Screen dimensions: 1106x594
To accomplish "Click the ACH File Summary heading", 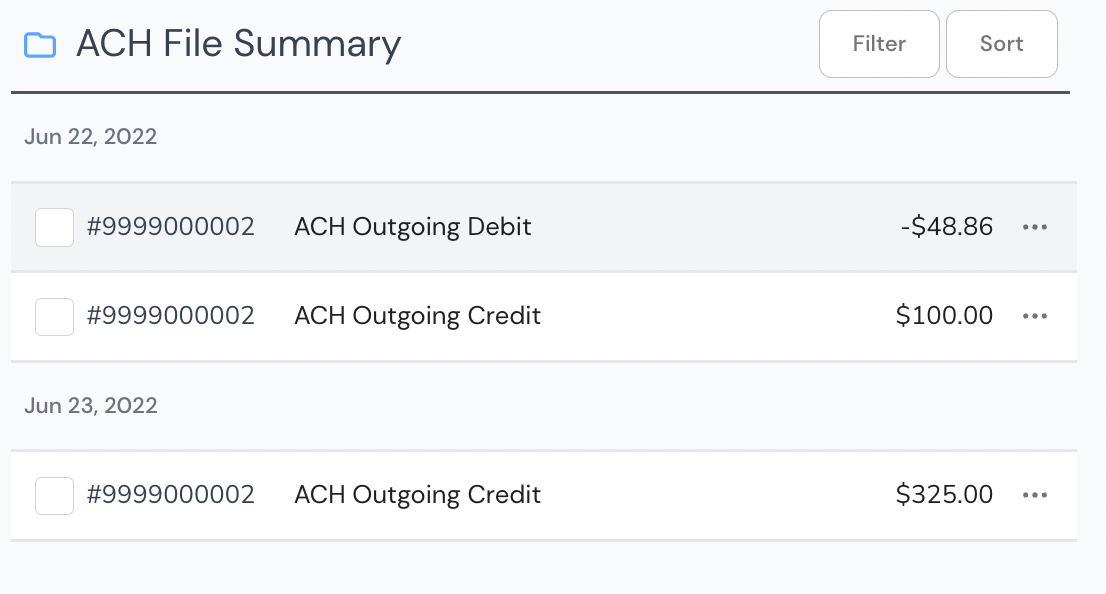I will (x=238, y=44).
